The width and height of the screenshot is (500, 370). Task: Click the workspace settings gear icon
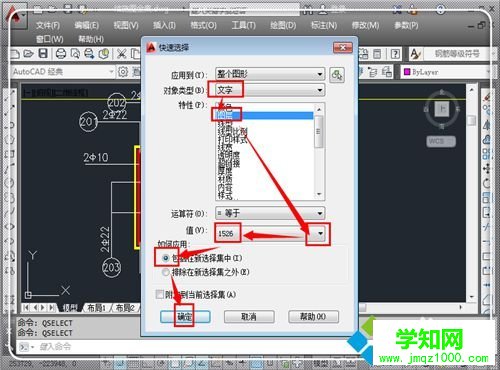tap(123, 72)
